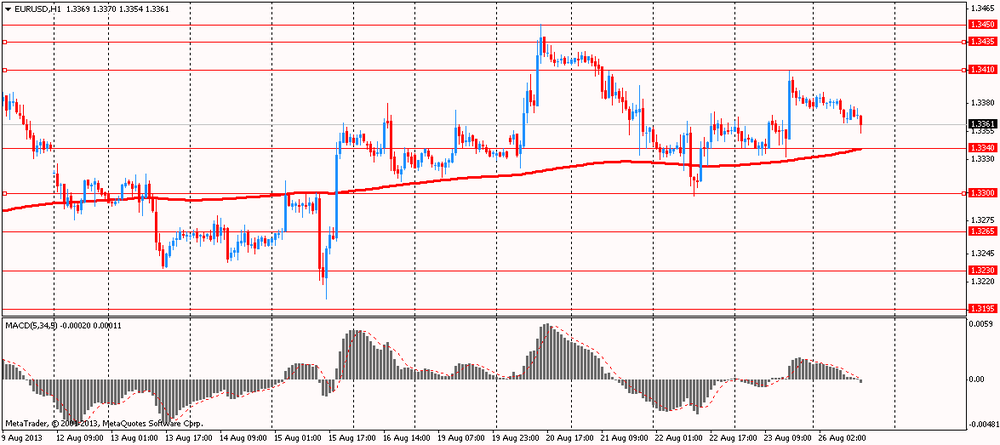Click the 23 Aug 09:00 time label

point(790,439)
